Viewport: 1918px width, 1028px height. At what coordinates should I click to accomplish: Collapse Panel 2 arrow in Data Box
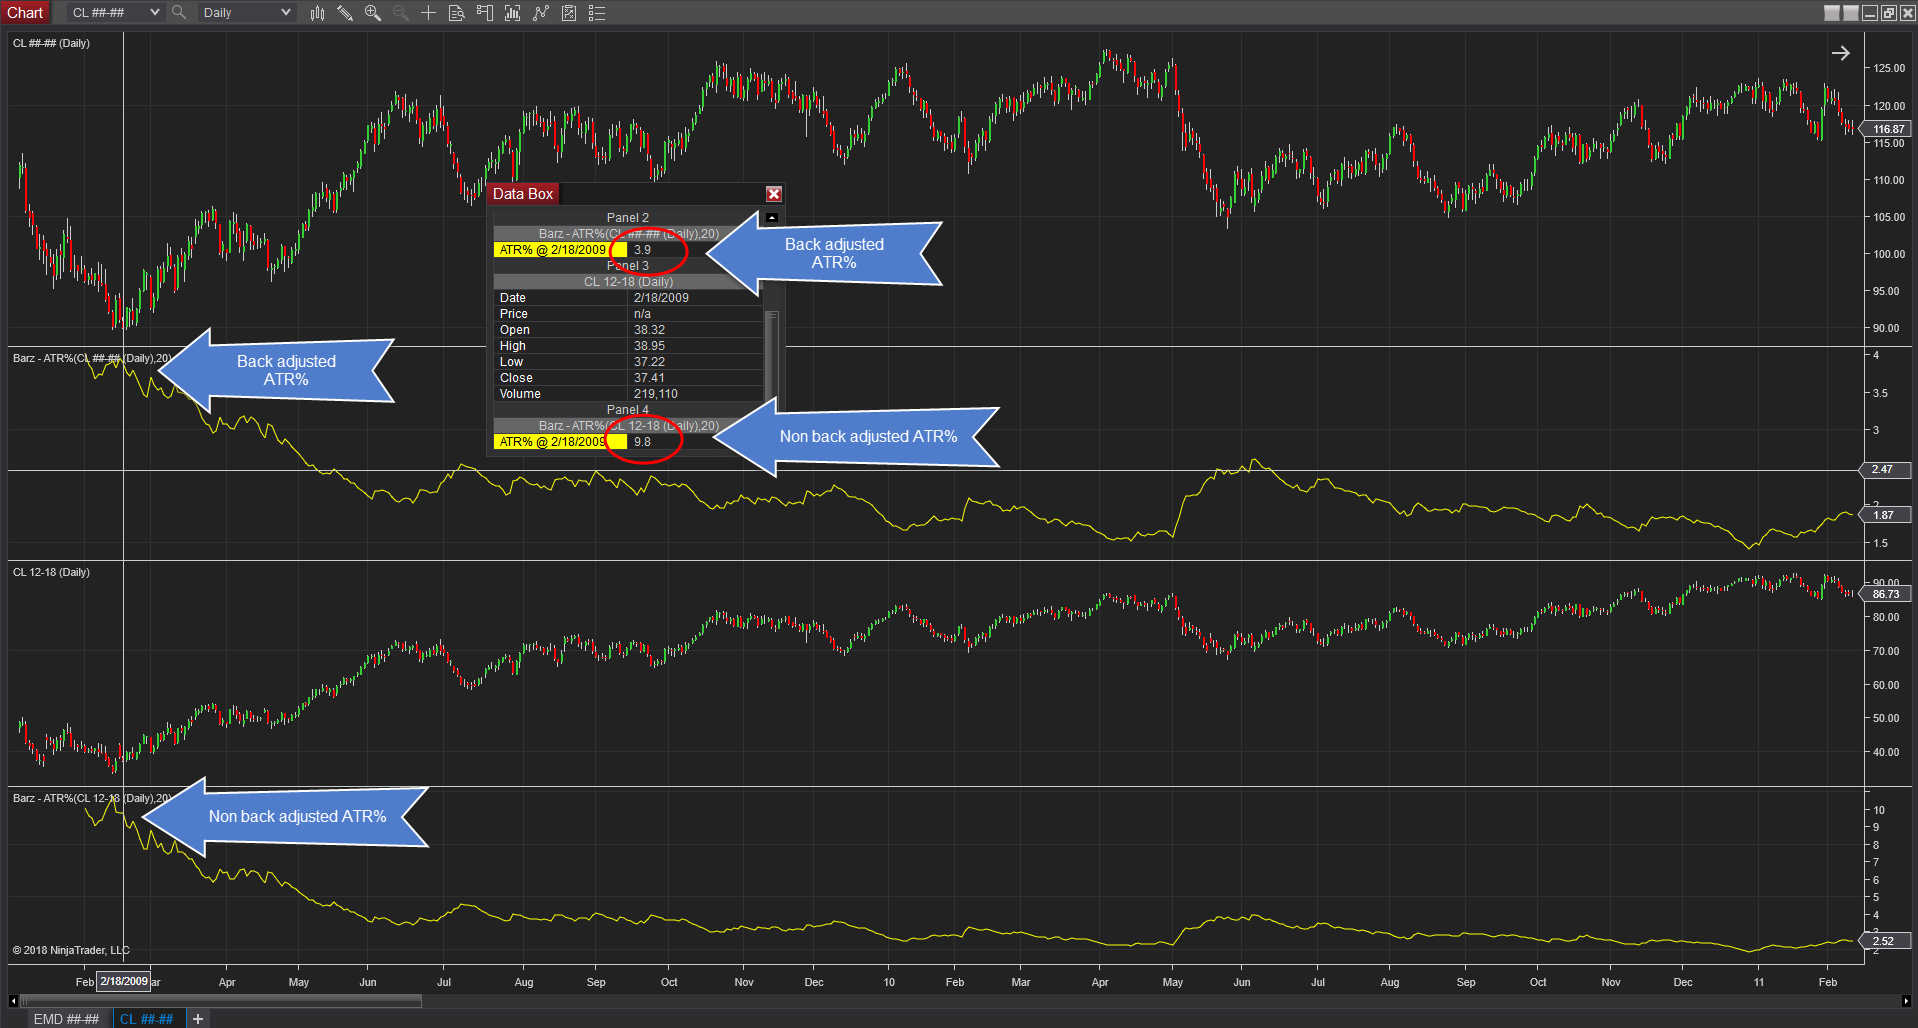771,217
